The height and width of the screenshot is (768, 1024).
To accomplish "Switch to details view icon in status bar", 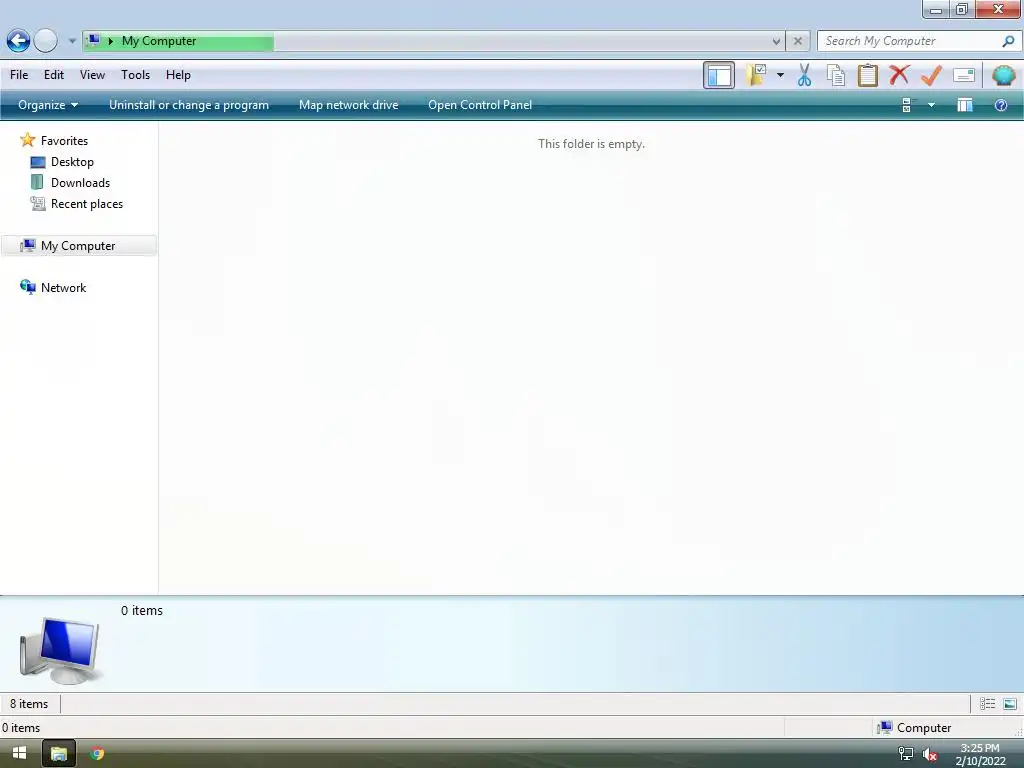I will click(987, 703).
